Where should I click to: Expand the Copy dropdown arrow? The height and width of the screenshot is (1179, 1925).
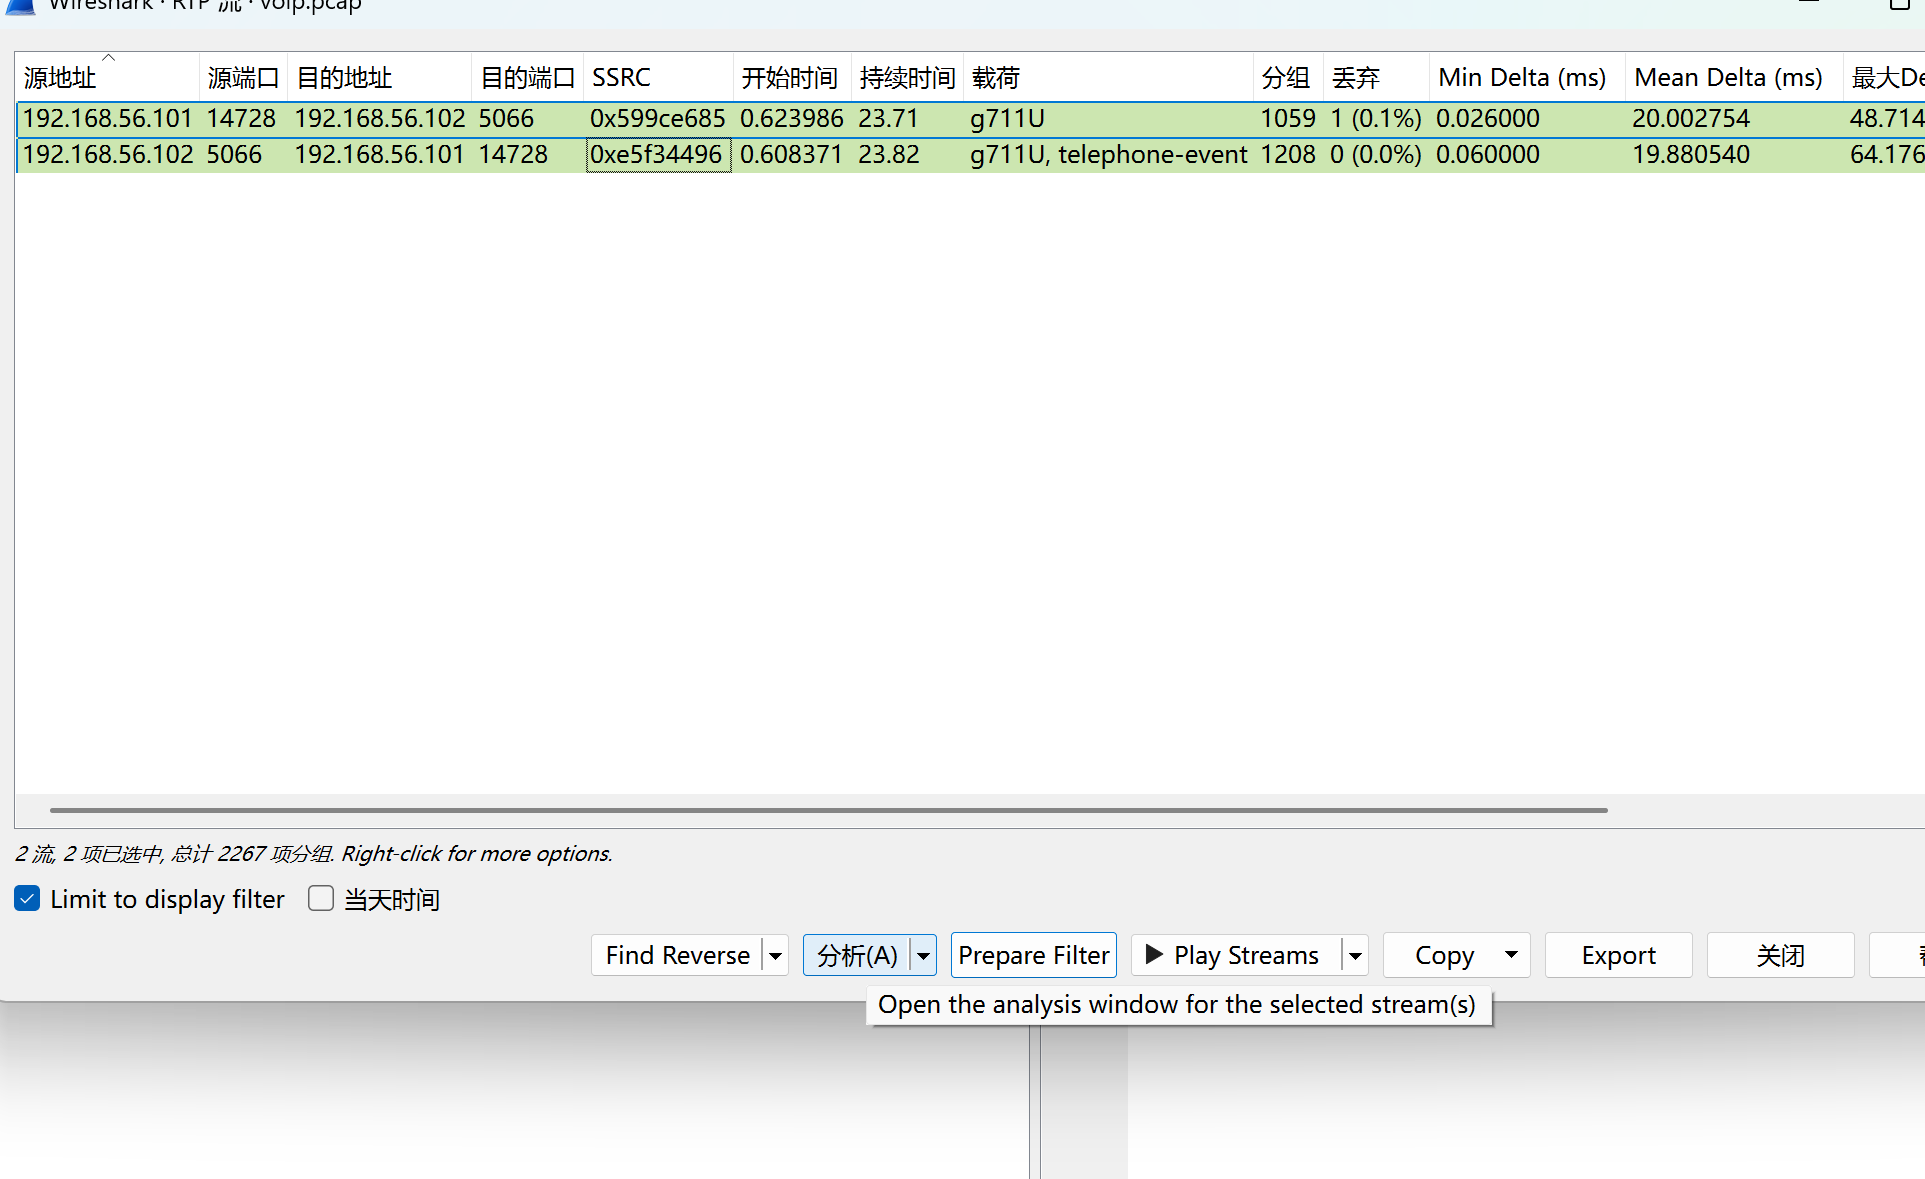(1510, 955)
